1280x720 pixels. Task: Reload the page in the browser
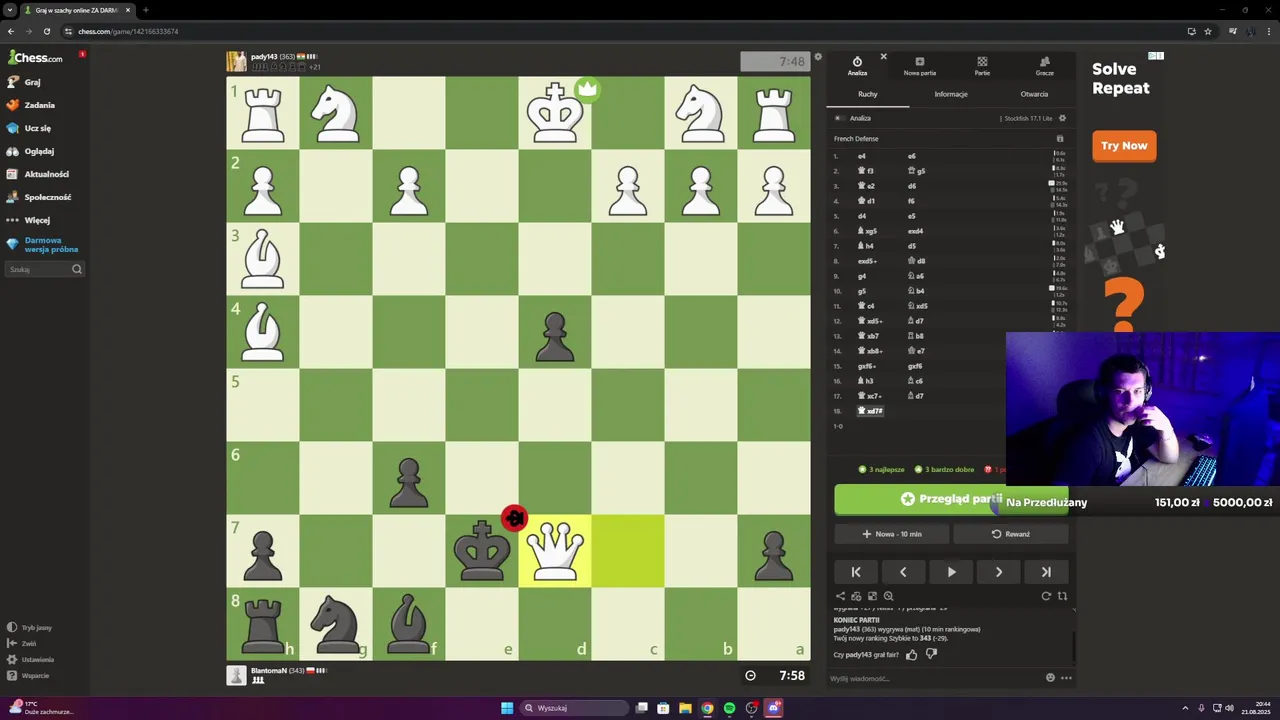pyautogui.click(x=46, y=31)
